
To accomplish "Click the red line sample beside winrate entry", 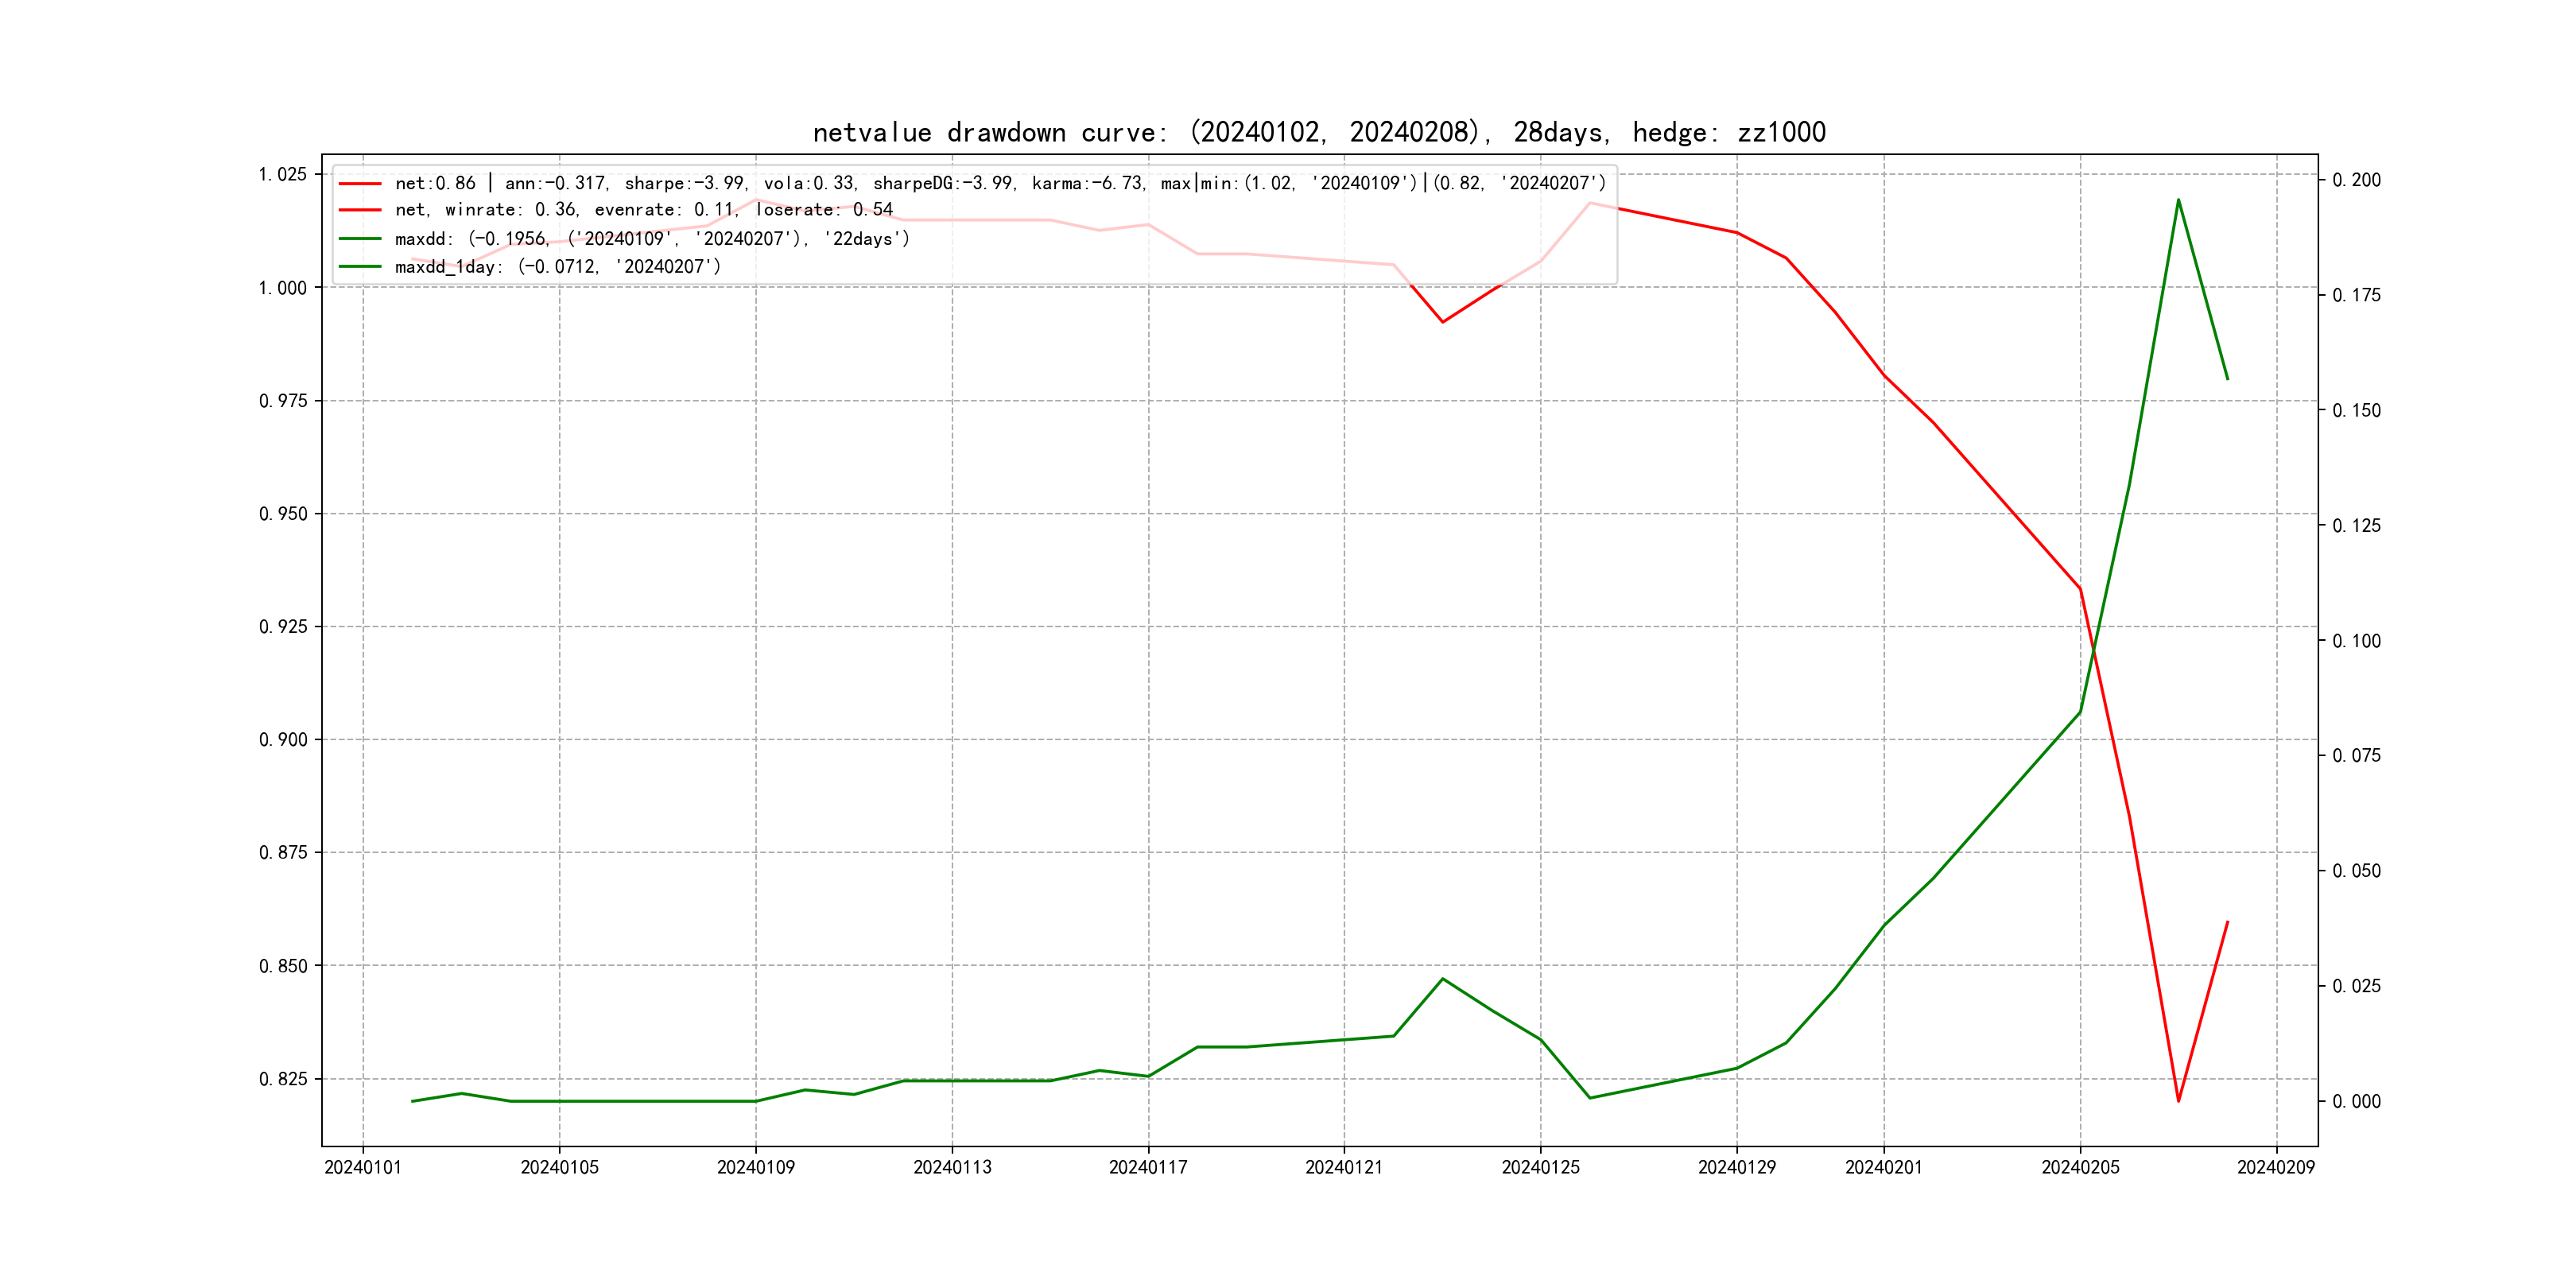I will pos(360,210).
